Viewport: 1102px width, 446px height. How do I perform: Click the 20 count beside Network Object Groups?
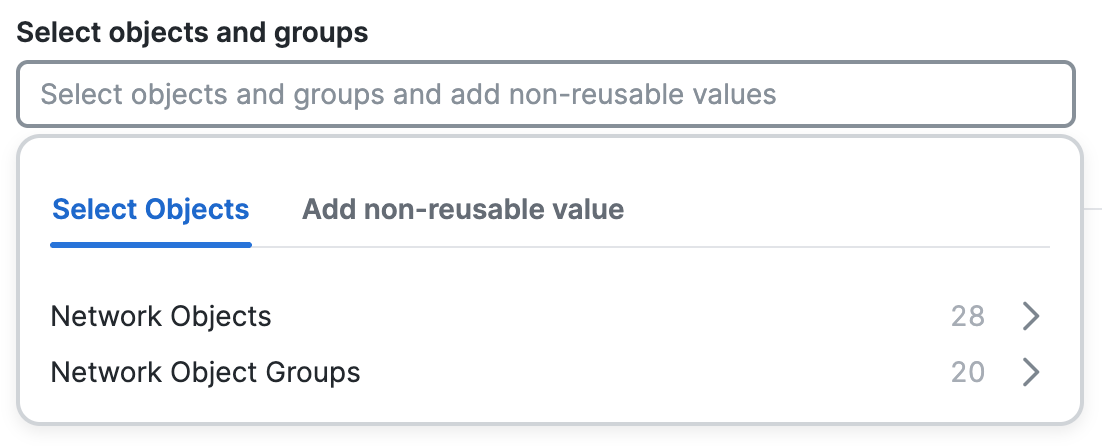point(967,373)
